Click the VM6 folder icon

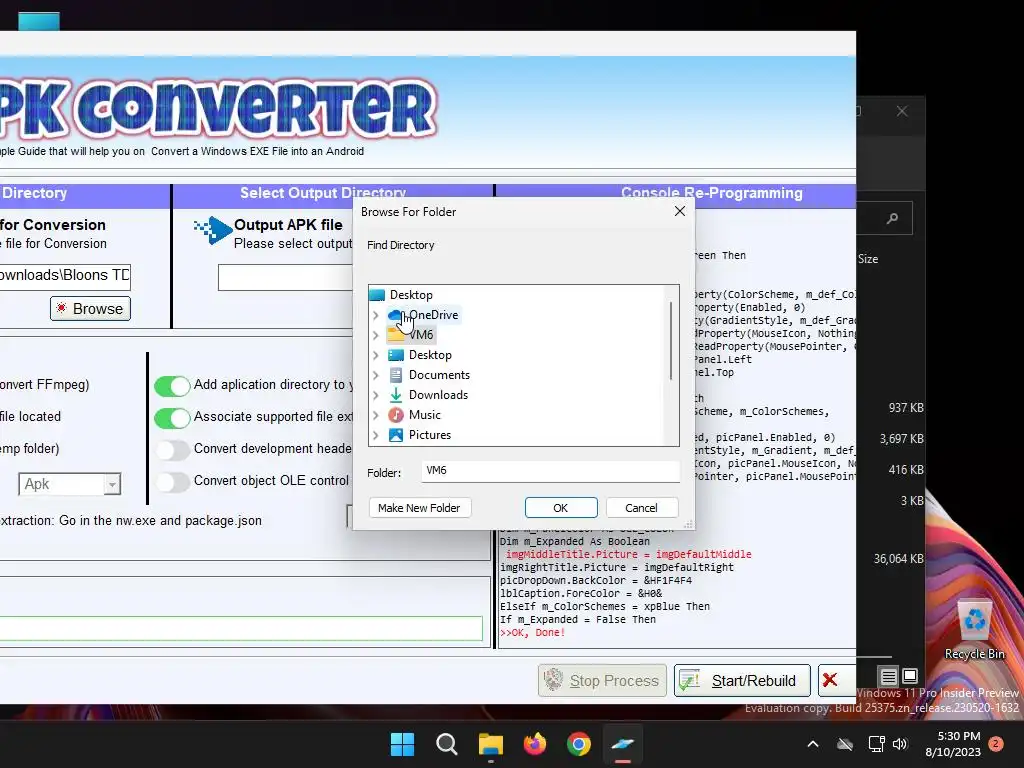click(x=396, y=335)
